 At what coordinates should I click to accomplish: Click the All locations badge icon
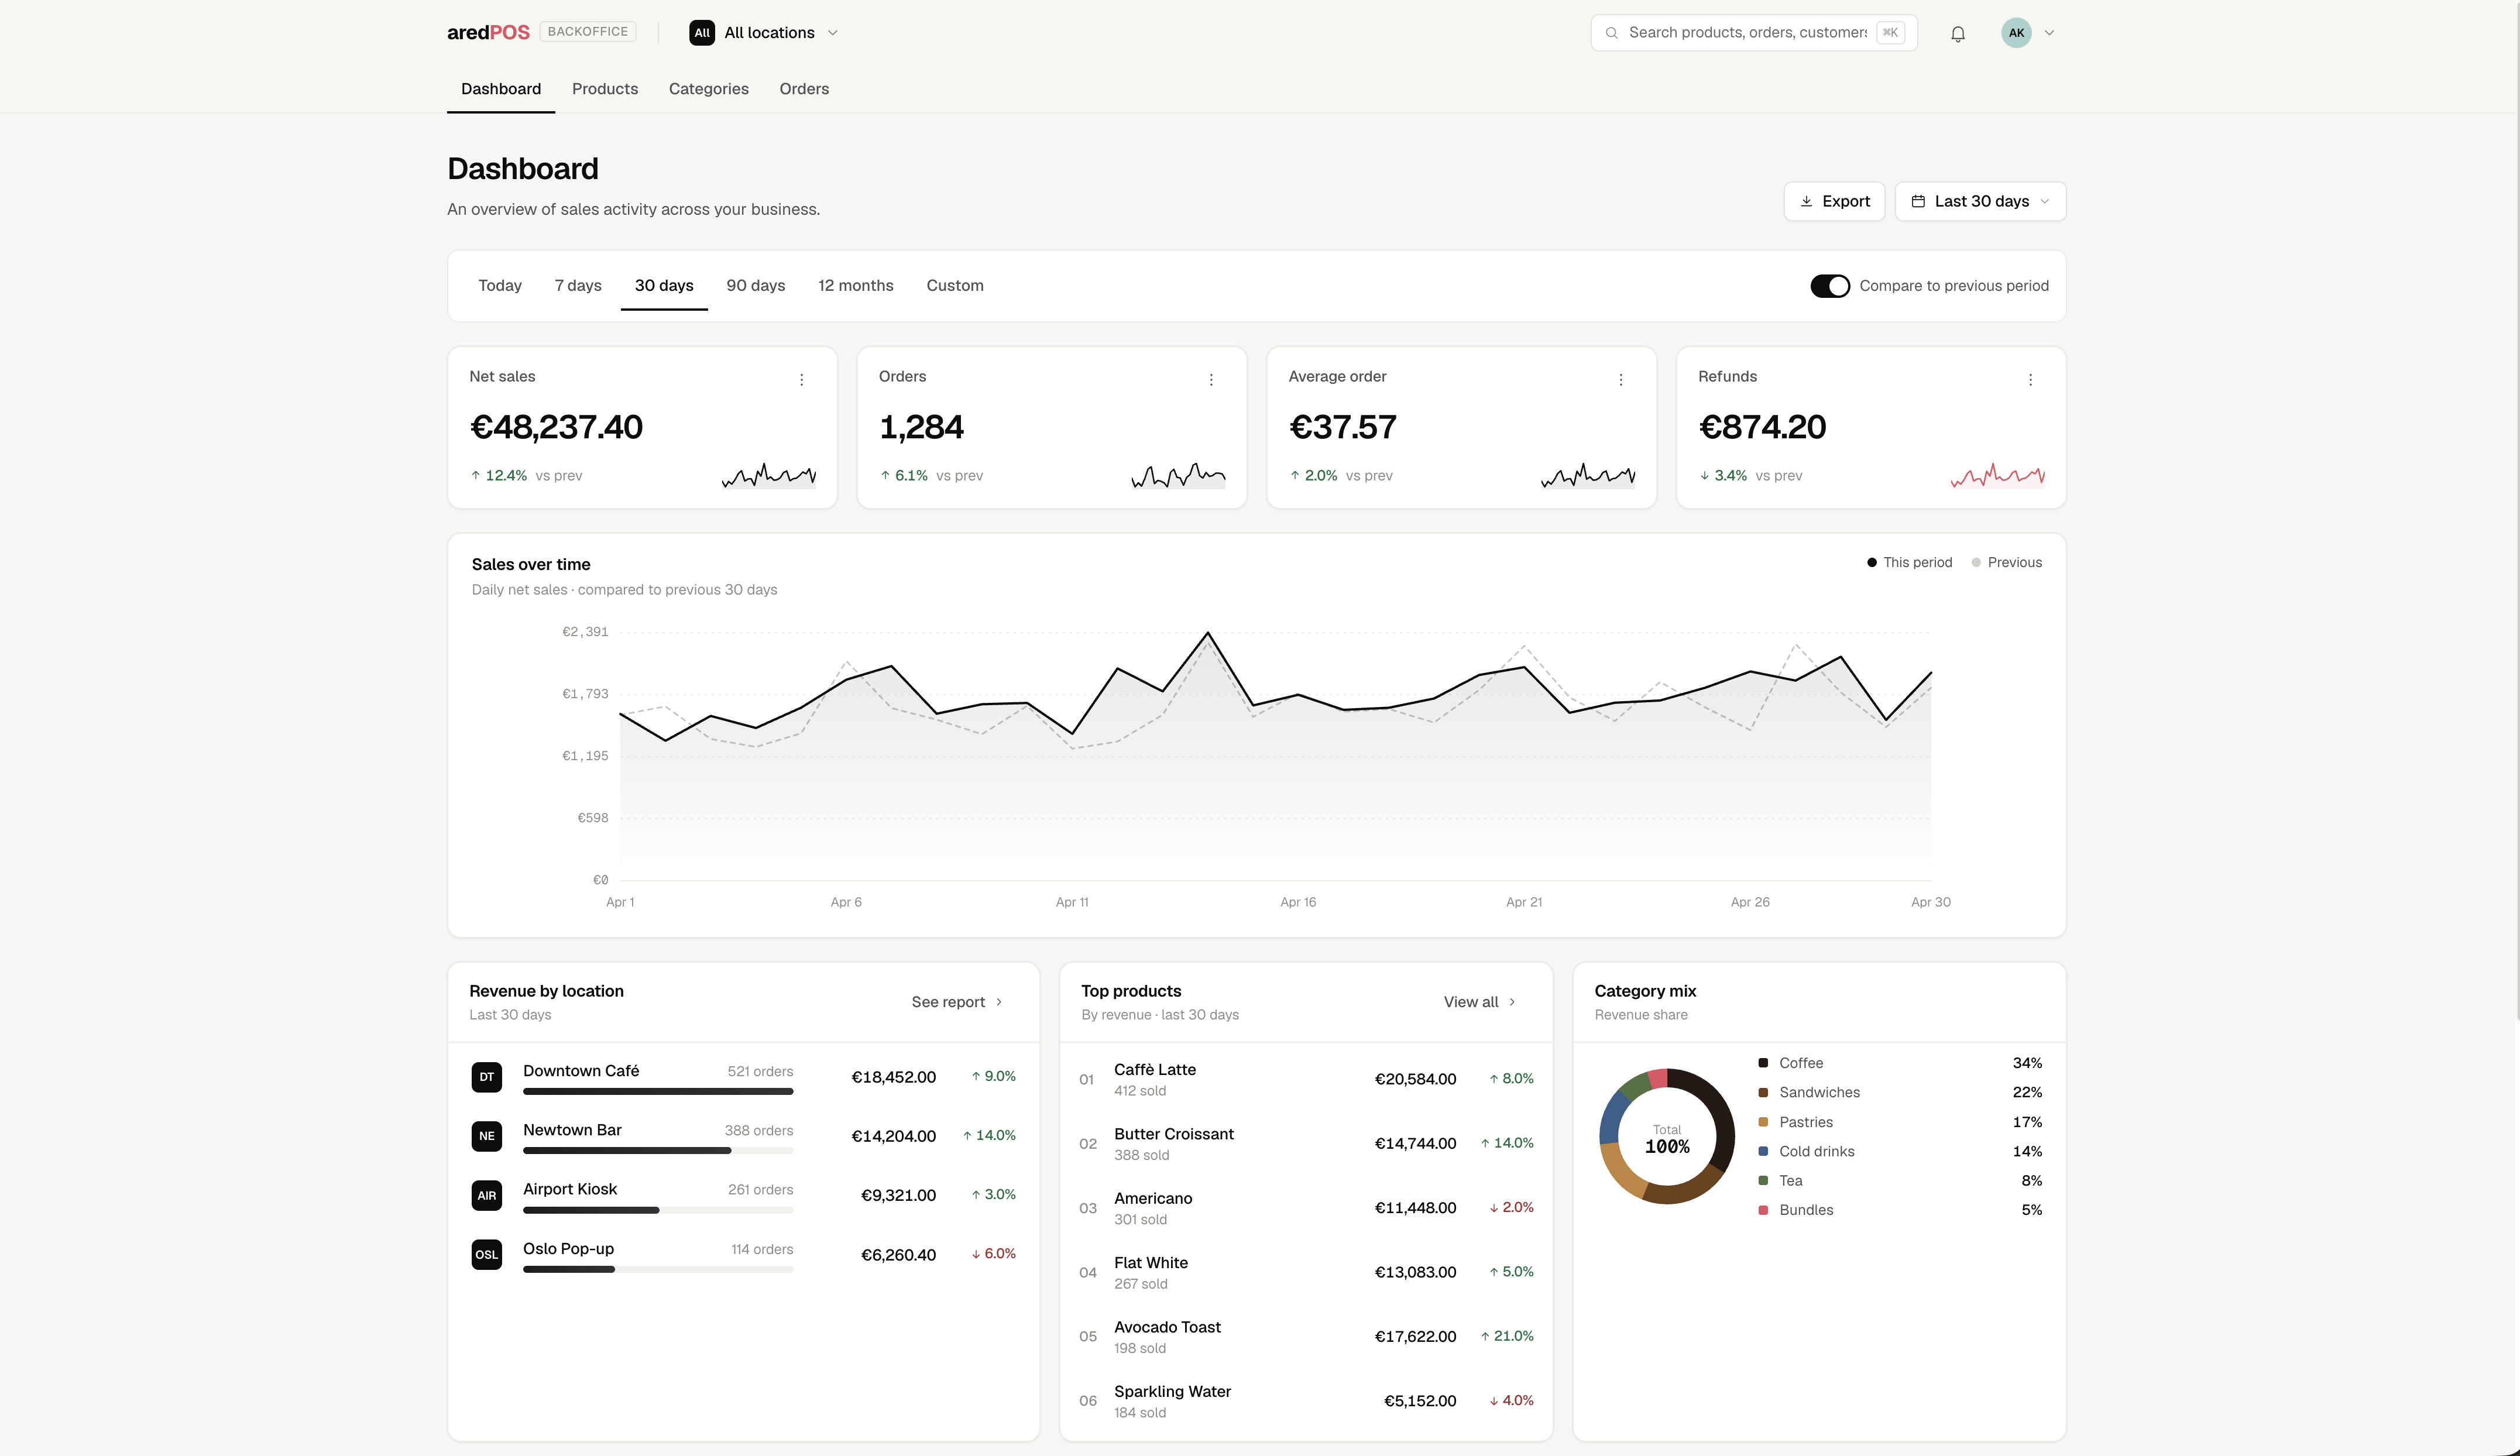pos(702,33)
